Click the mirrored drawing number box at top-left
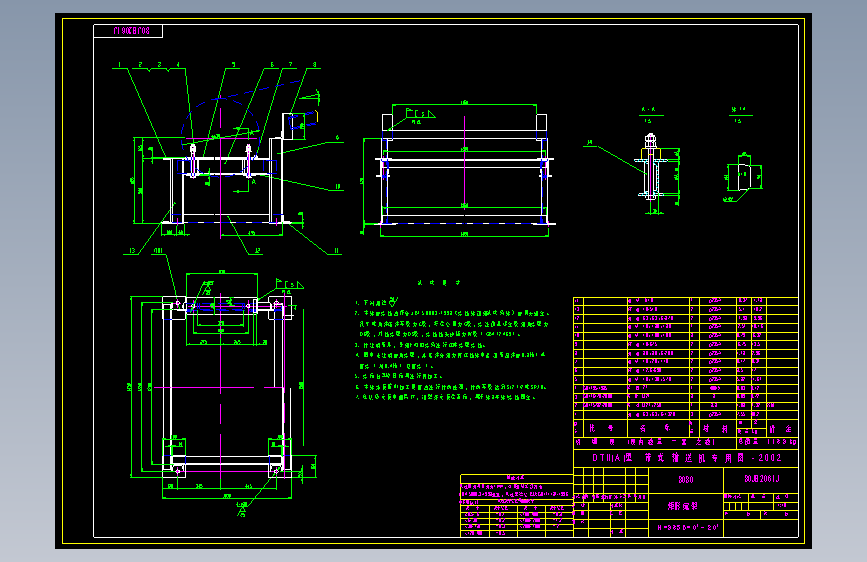Viewport: 867px width, 562px height. (128, 31)
